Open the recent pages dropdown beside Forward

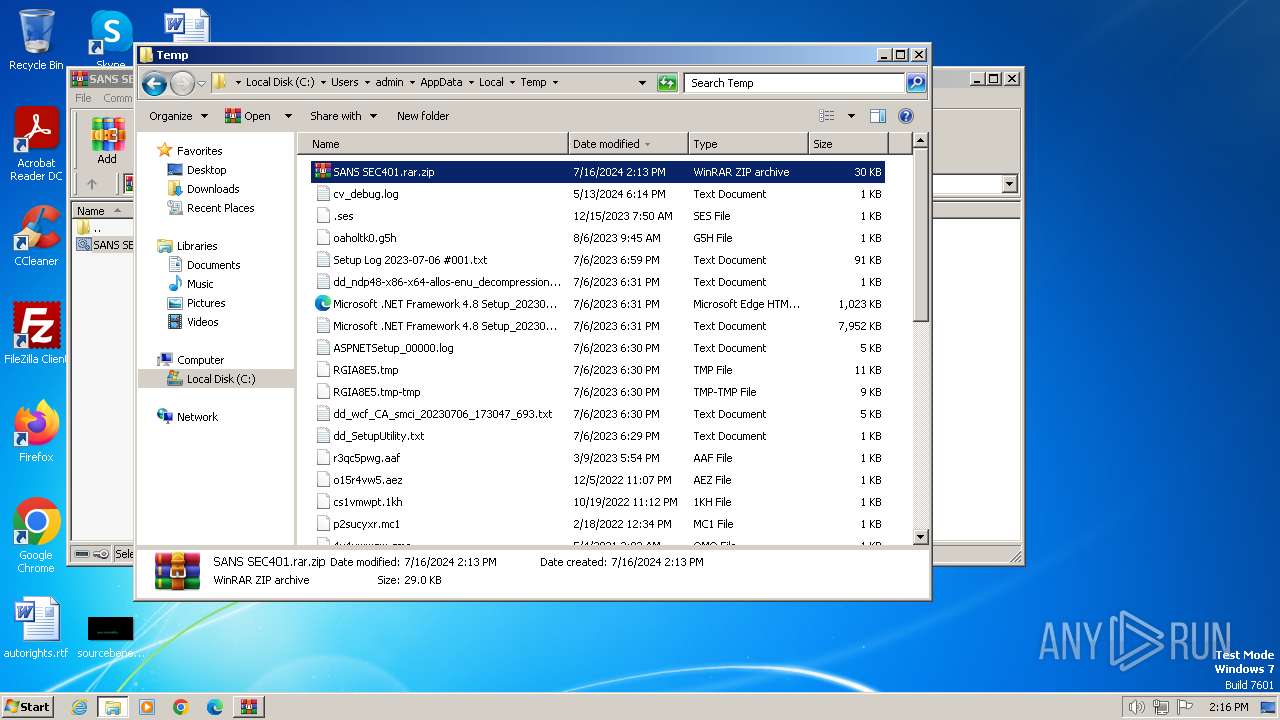tap(201, 84)
